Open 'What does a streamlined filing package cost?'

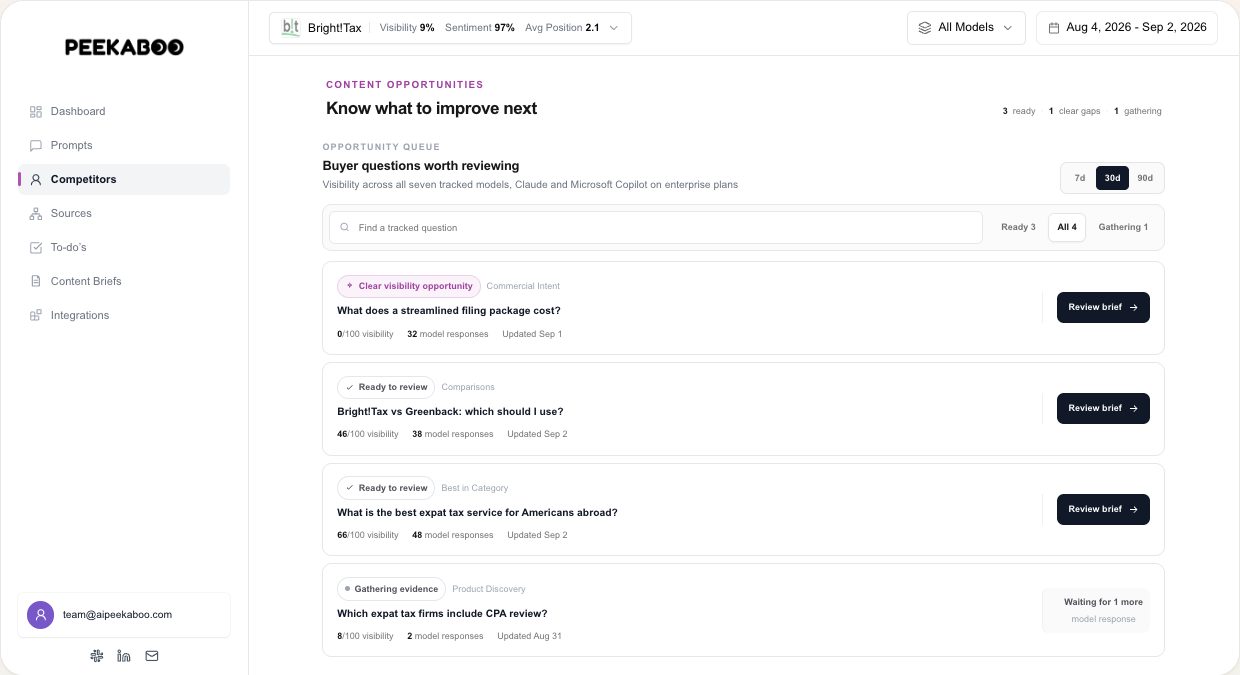pyautogui.click(x=449, y=310)
